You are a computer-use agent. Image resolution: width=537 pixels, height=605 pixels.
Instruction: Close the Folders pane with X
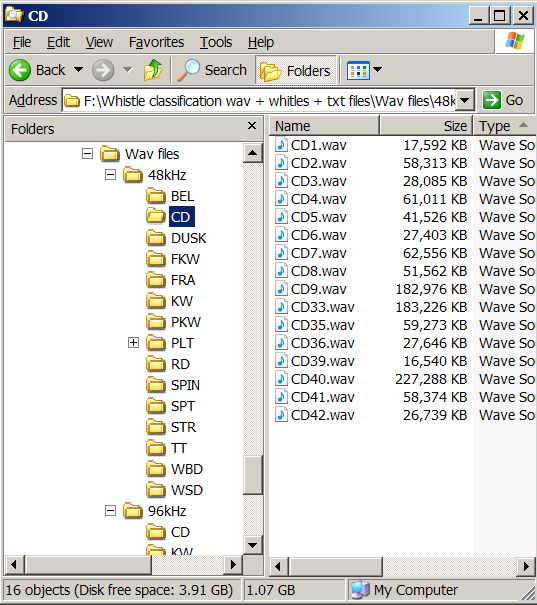click(x=252, y=126)
